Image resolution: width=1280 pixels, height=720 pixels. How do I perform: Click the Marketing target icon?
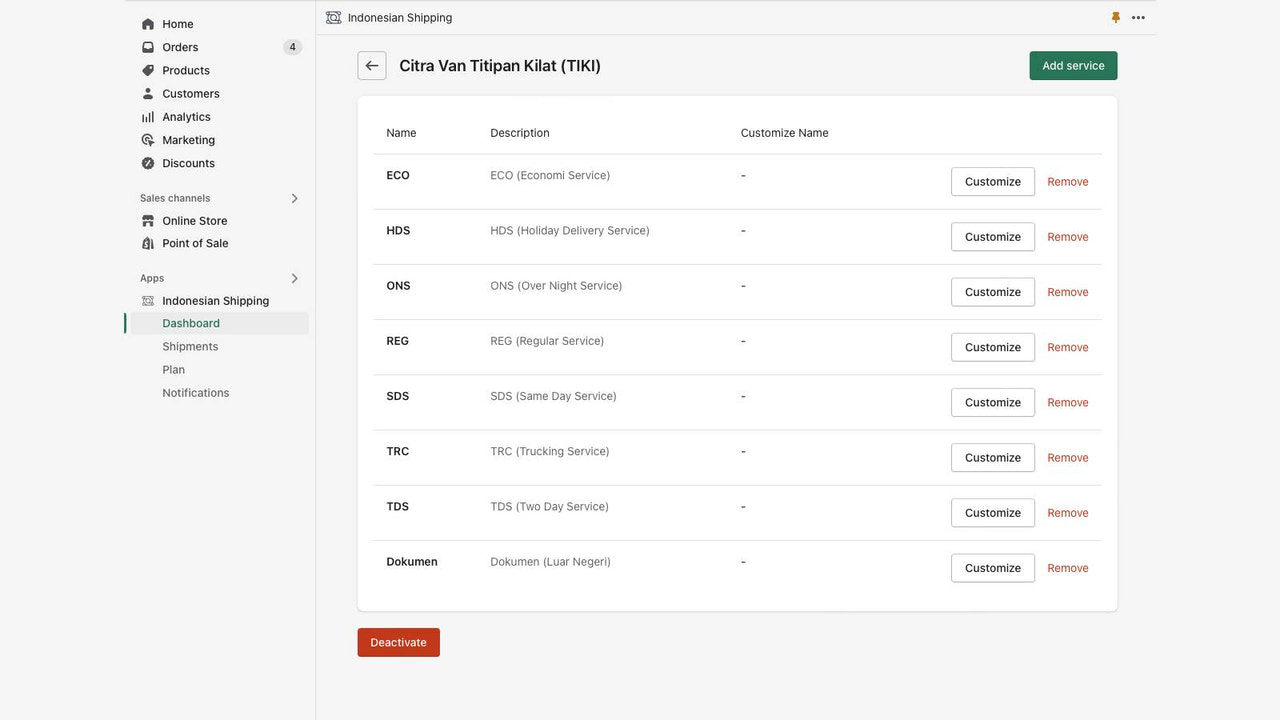(x=148, y=140)
